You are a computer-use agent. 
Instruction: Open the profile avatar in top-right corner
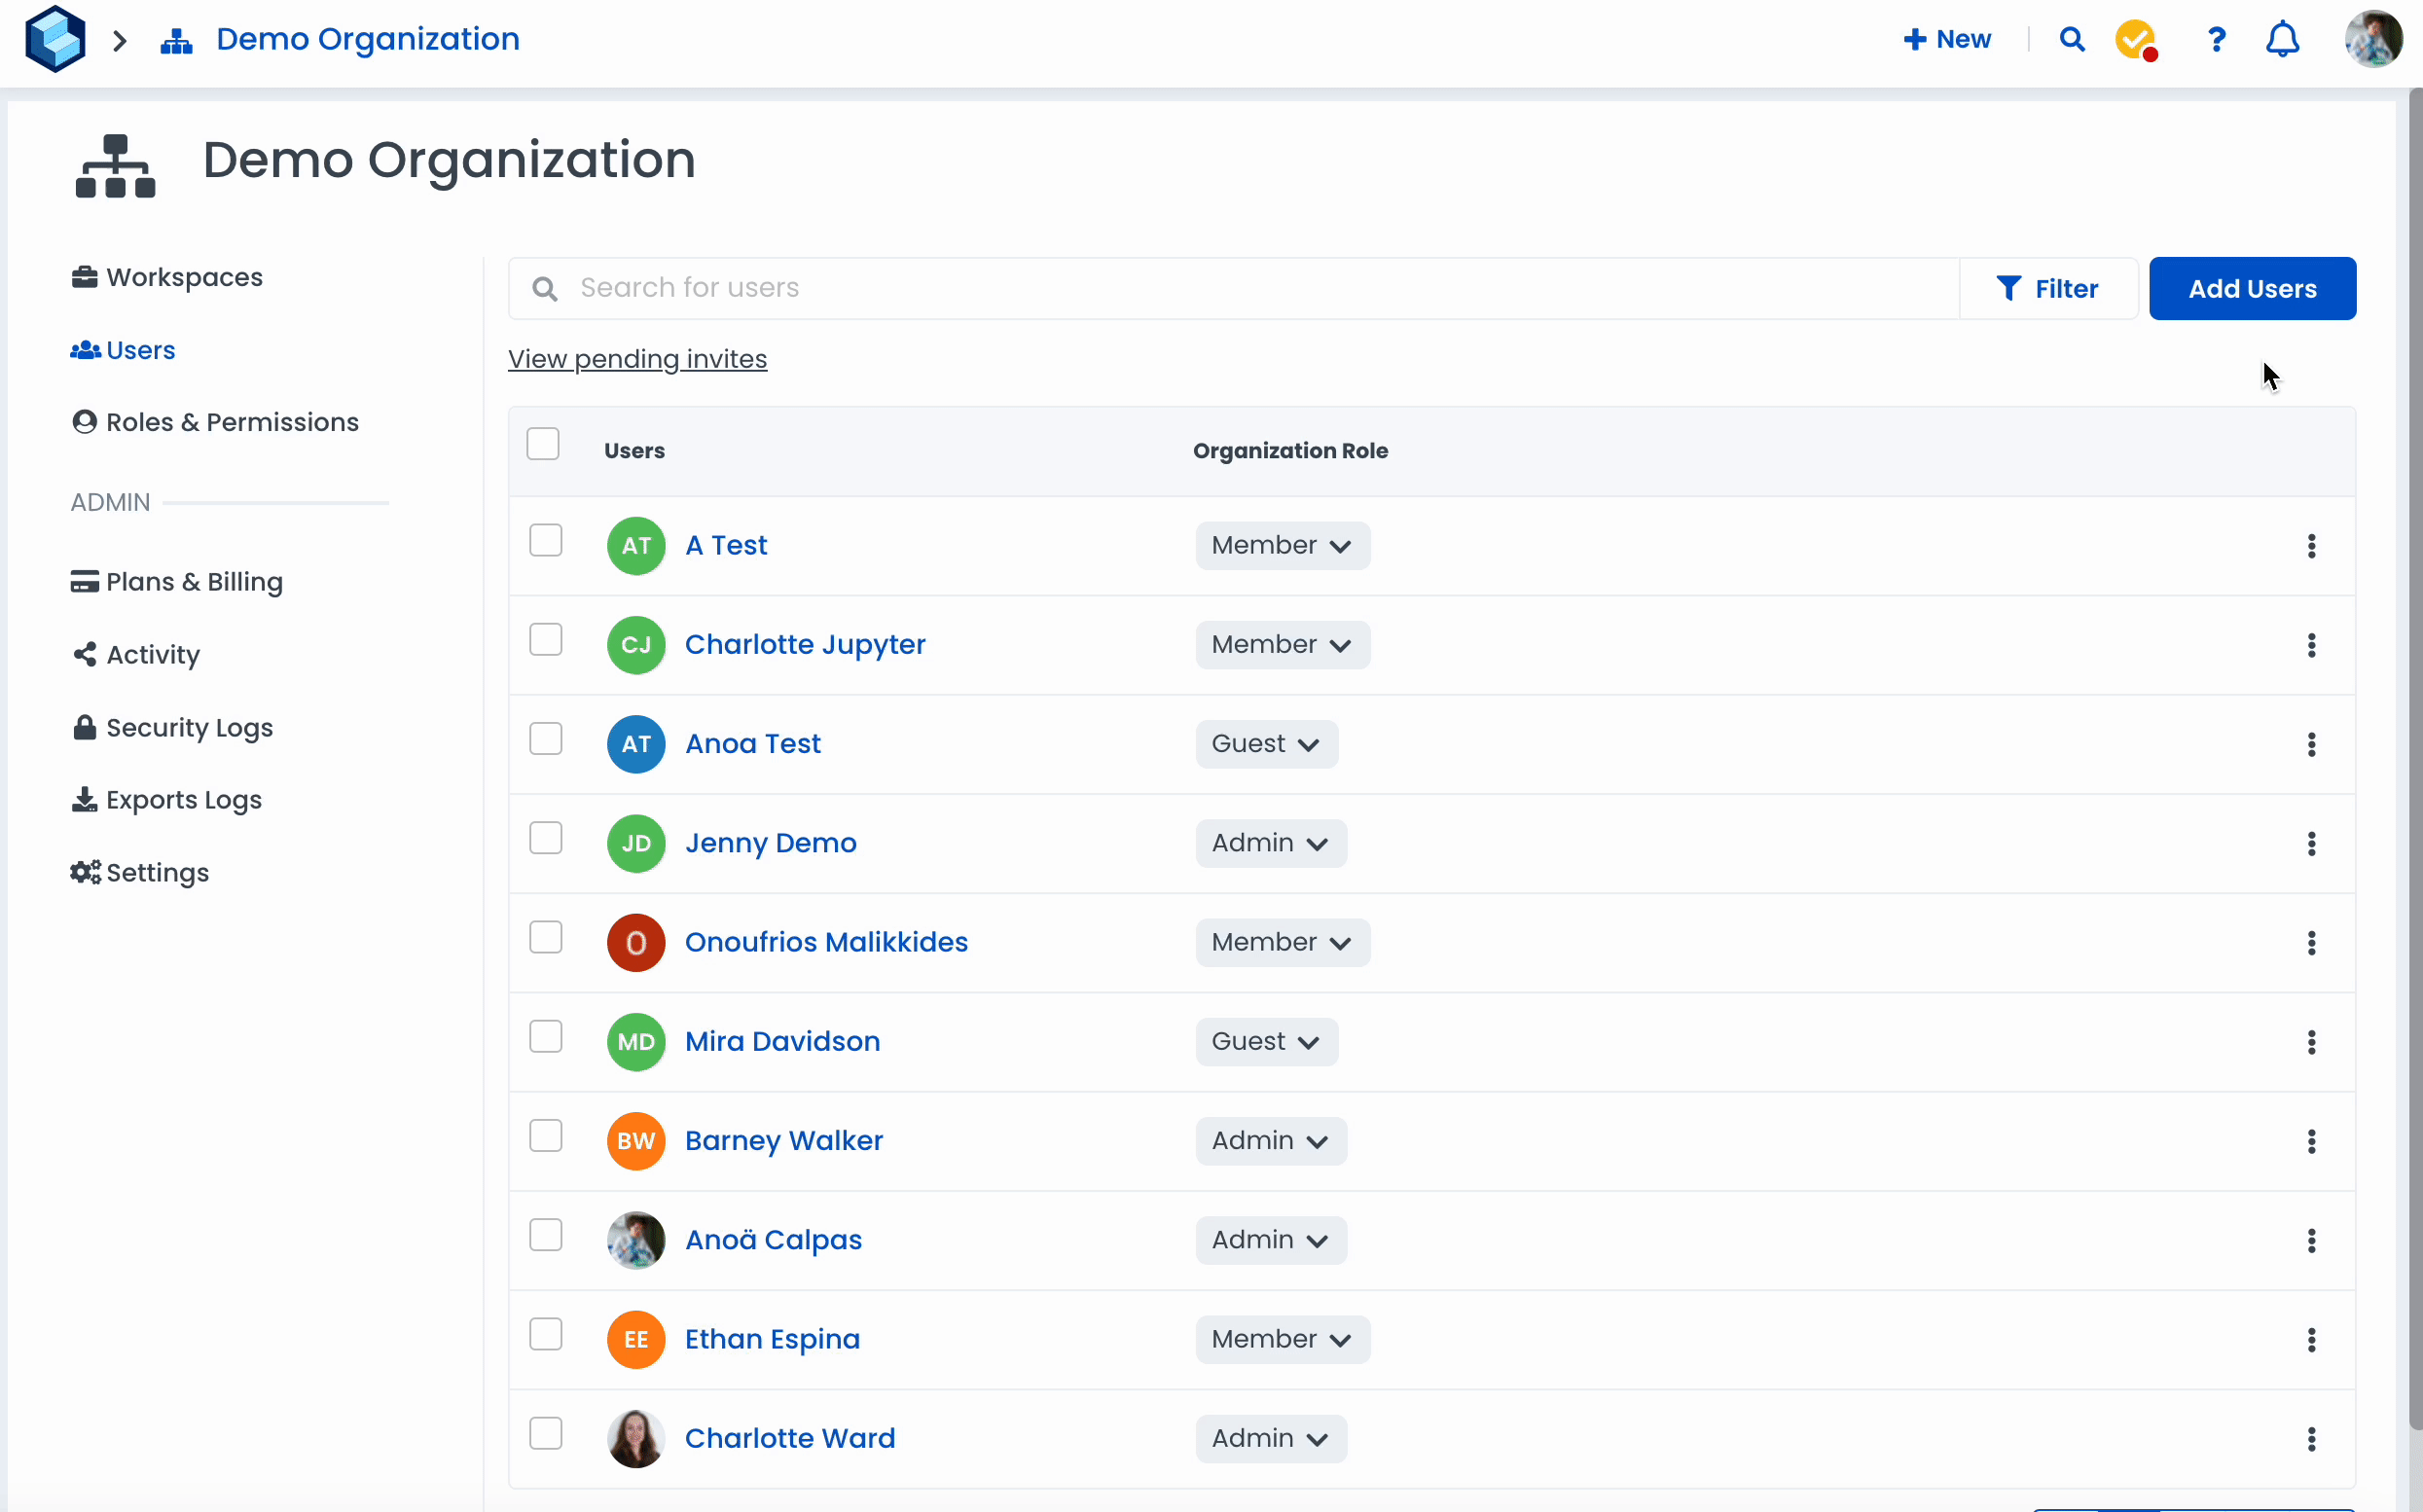pos(2373,39)
